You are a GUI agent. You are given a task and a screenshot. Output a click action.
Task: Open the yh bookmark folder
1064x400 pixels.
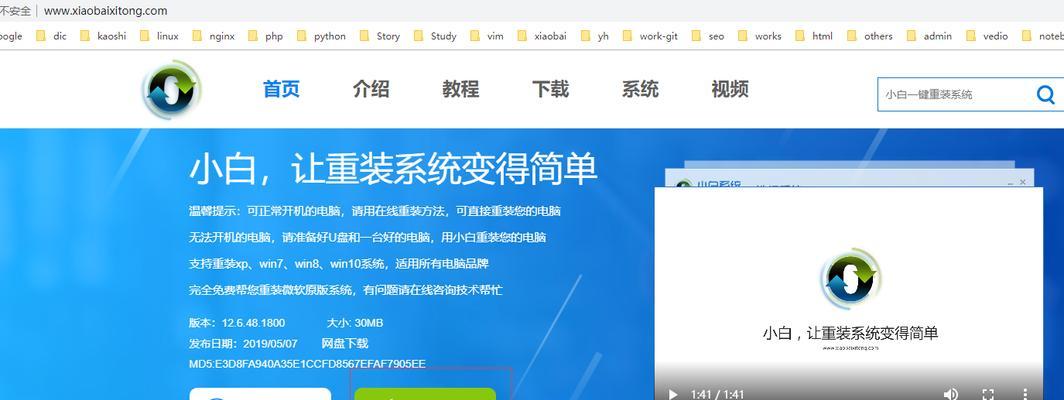point(595,36)
